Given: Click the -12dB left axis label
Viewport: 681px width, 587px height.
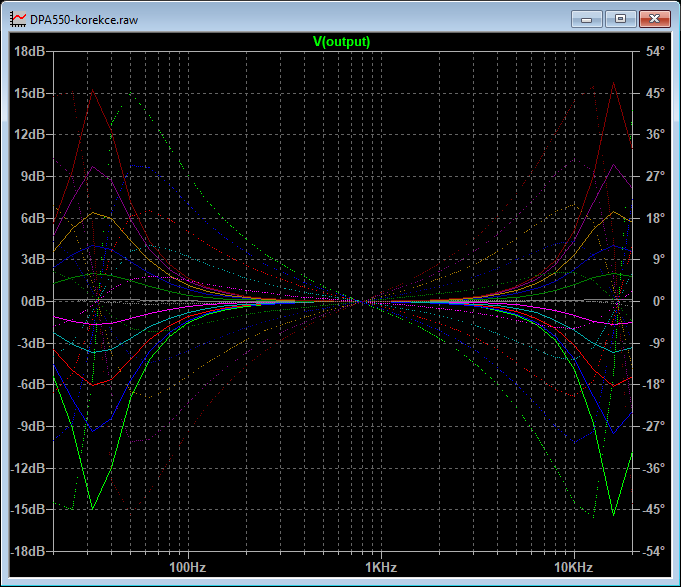Looking at the screenshot, I should (x=28, y=468).
